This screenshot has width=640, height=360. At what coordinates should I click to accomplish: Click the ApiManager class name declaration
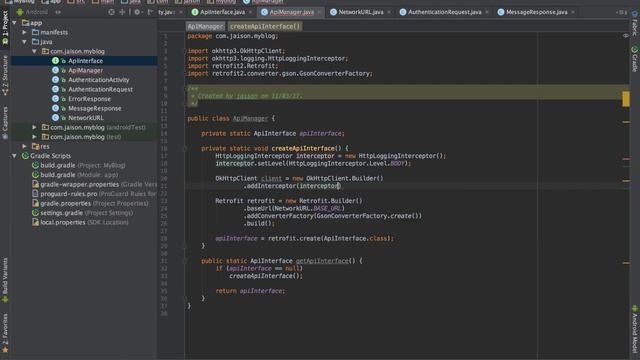(x=250, y=118)
